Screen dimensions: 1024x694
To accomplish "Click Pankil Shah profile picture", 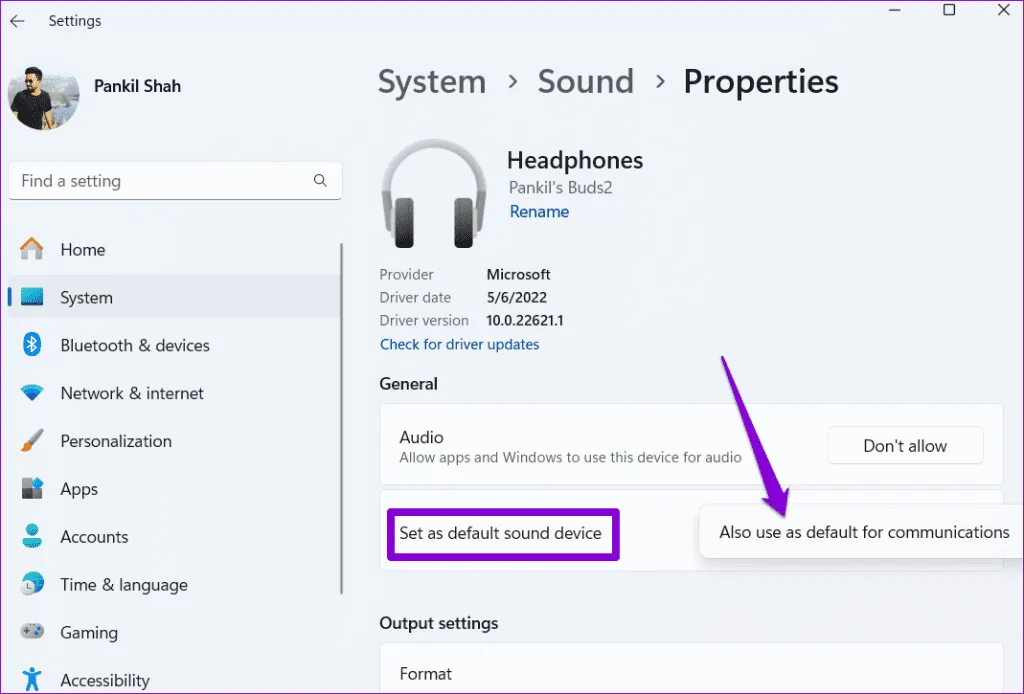I will (x=43, y=99).
